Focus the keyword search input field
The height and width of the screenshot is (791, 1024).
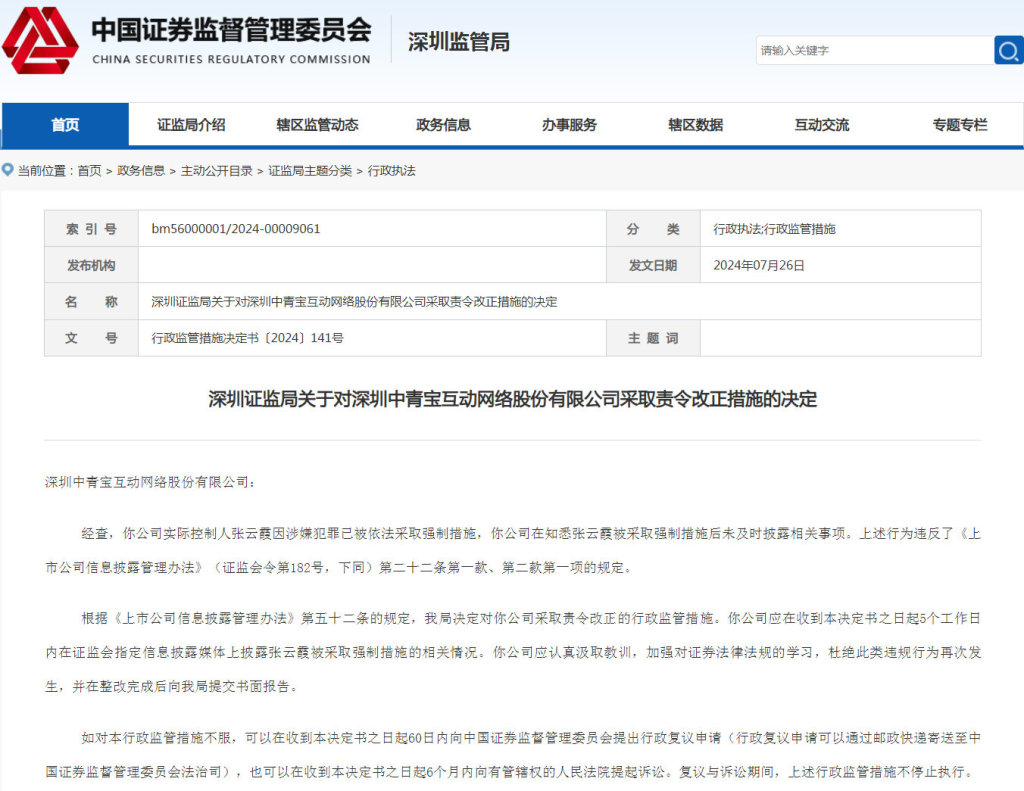874,50
